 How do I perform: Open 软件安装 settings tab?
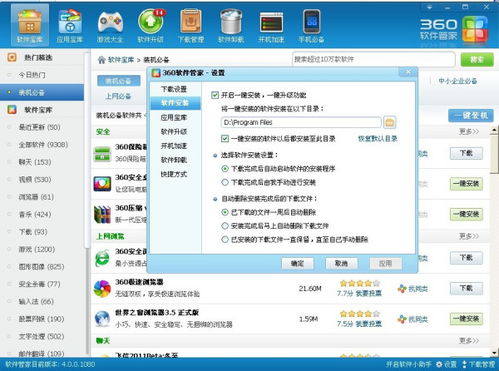[175, 103]
